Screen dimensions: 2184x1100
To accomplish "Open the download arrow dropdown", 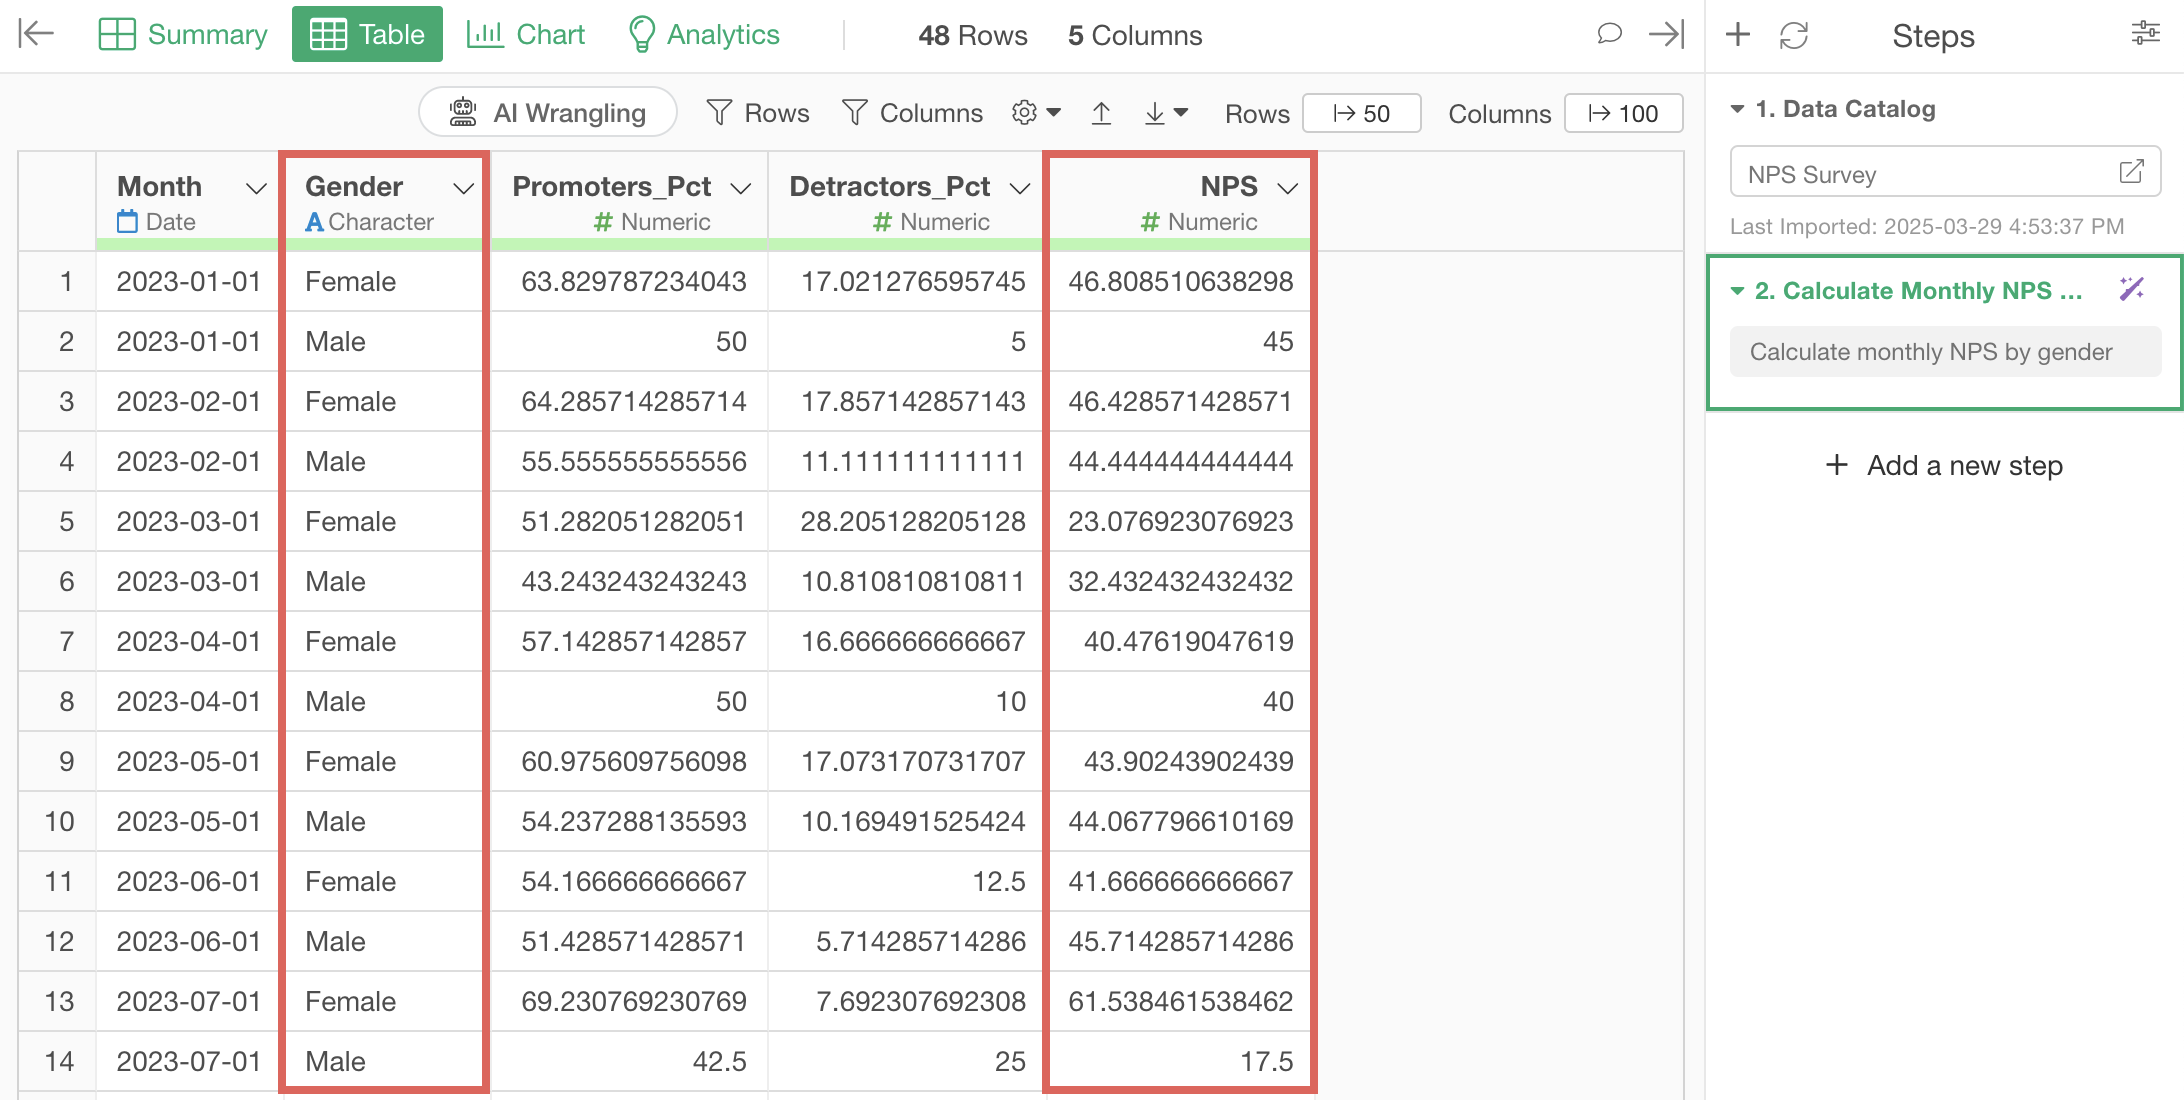I will point(1165,113).
